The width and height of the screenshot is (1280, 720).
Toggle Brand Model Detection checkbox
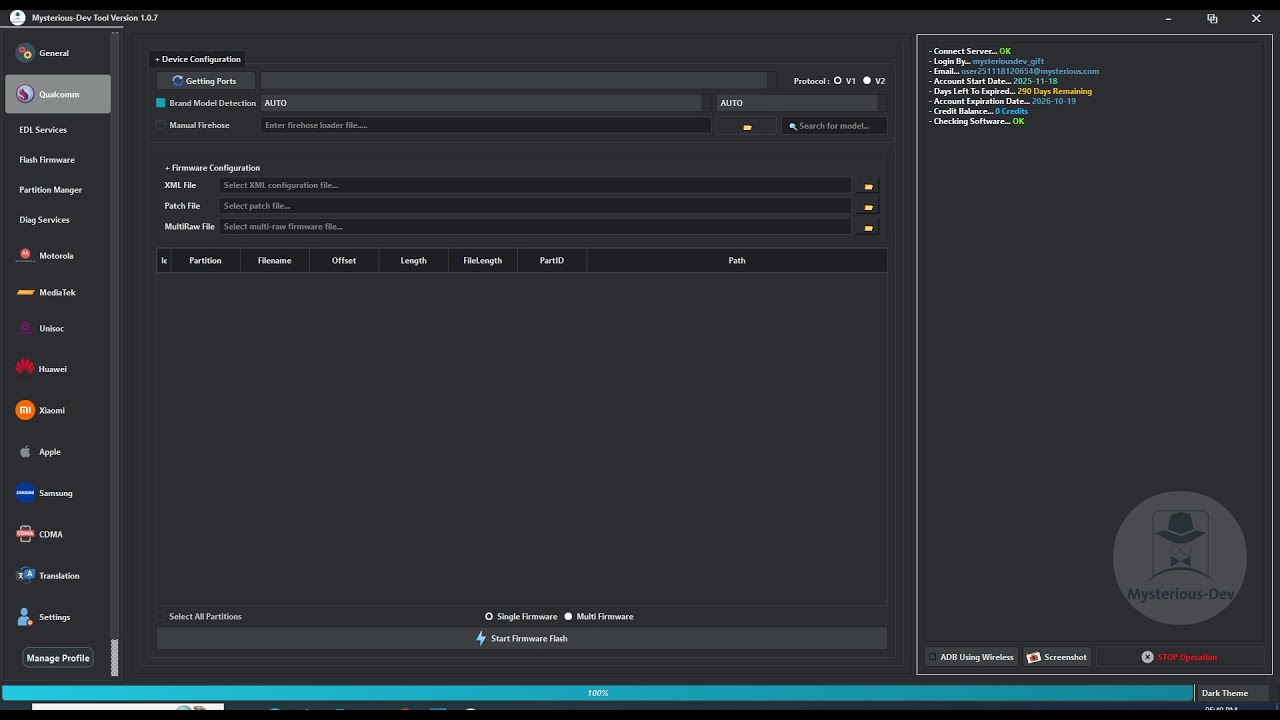pos(161,103)
